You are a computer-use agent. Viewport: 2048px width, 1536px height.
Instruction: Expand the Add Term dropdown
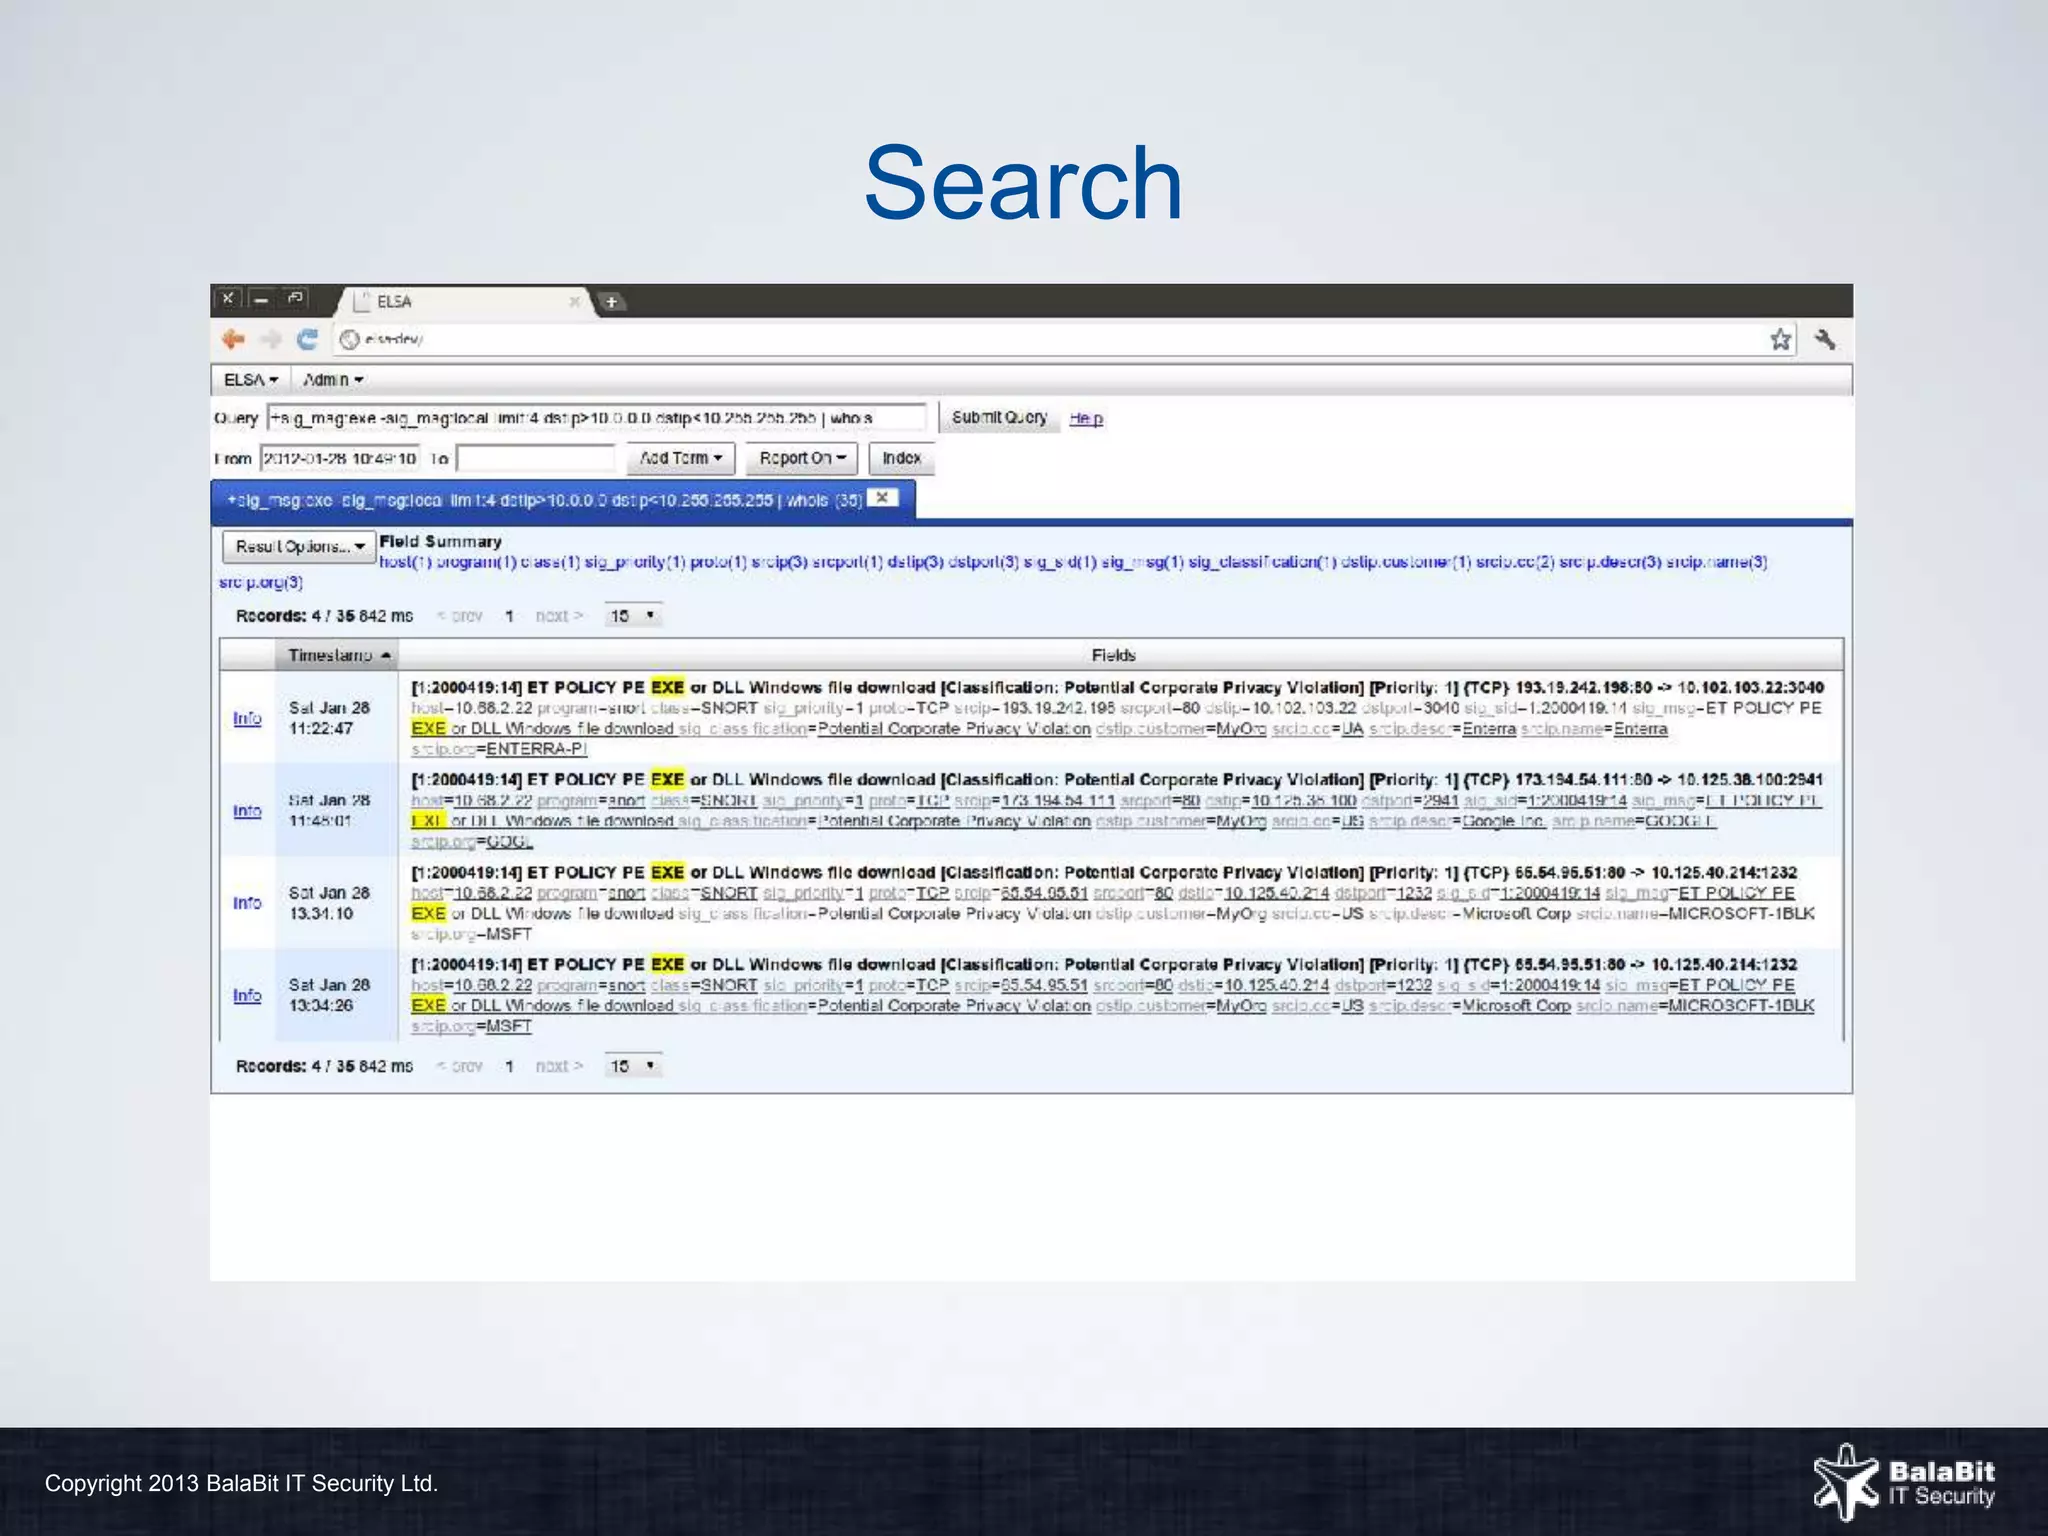coord(681,458)
